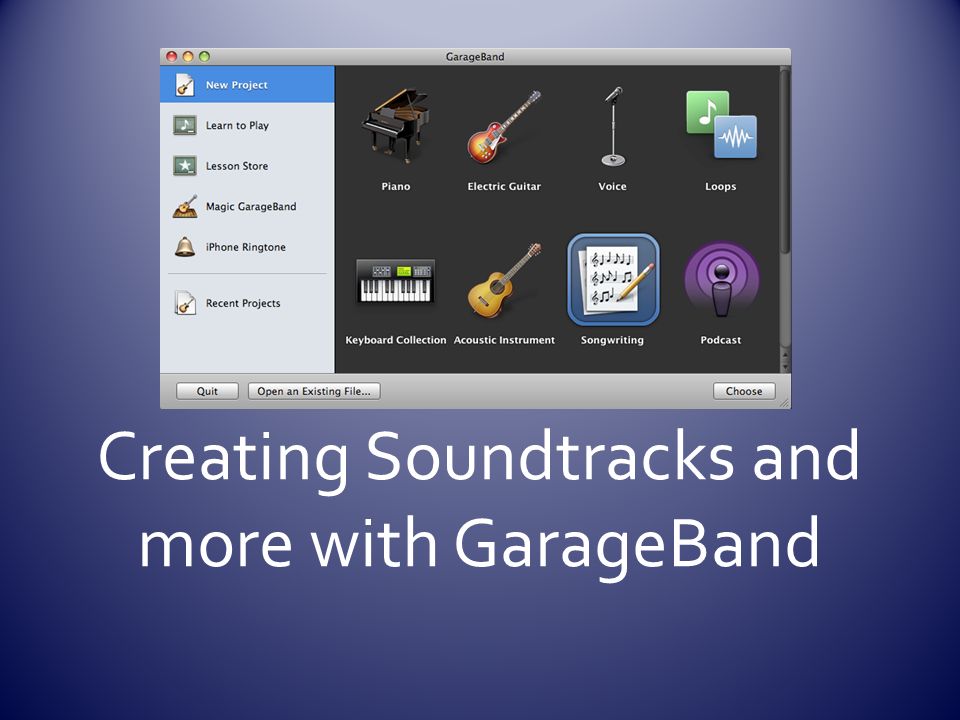Click the Acoustic Instrument label
The image size is (960, 720).
point(504,340)
